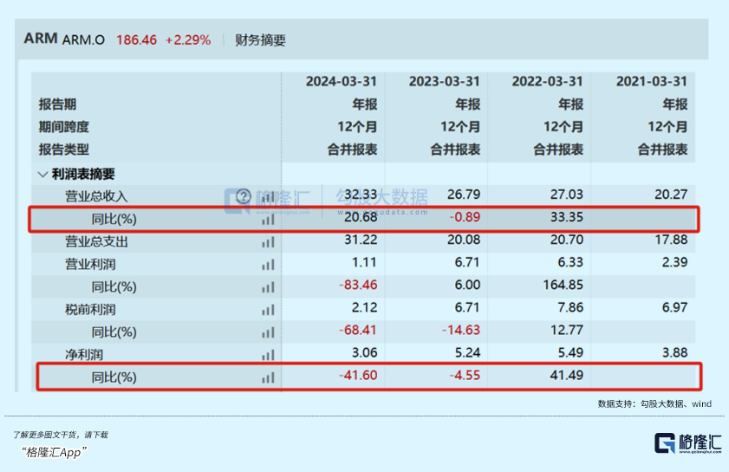
Task: Select revenue growth value 20.68
Action: (x=361, y=217)
